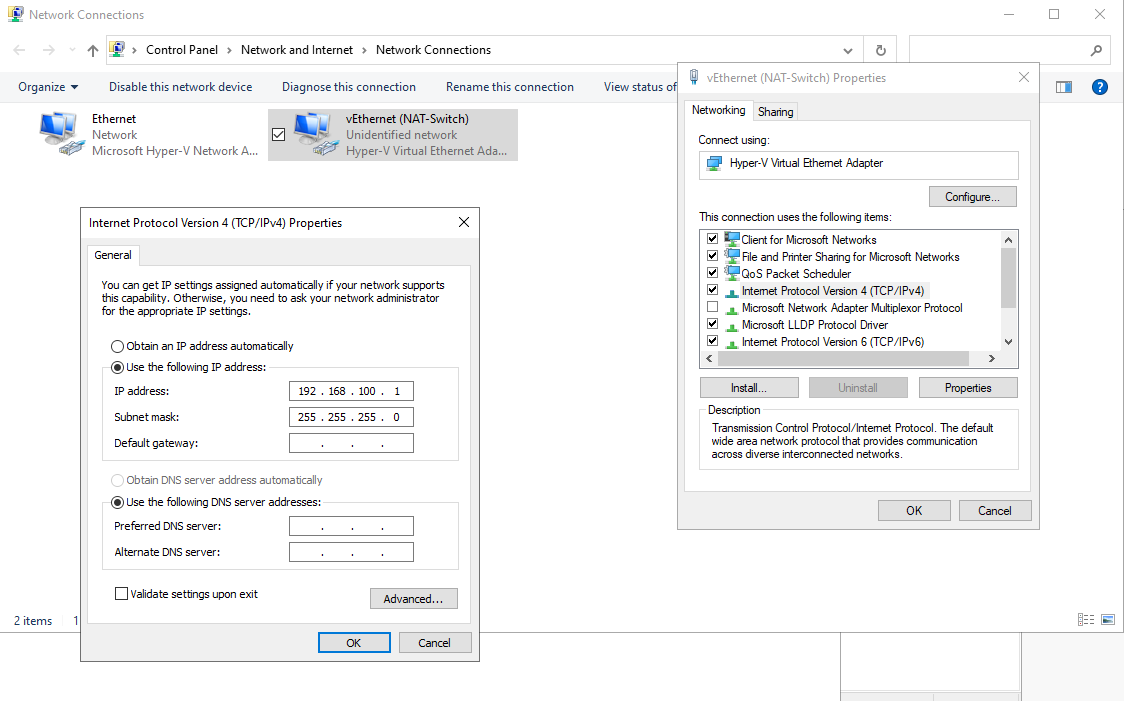Click the Client for Microsoft Networks icon
This screenshot has width=1124, height=701.
(731, 239)
